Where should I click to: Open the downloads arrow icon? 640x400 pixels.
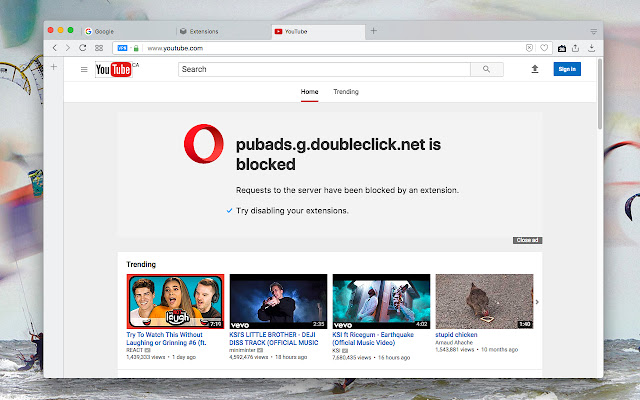tap(591, 48)
